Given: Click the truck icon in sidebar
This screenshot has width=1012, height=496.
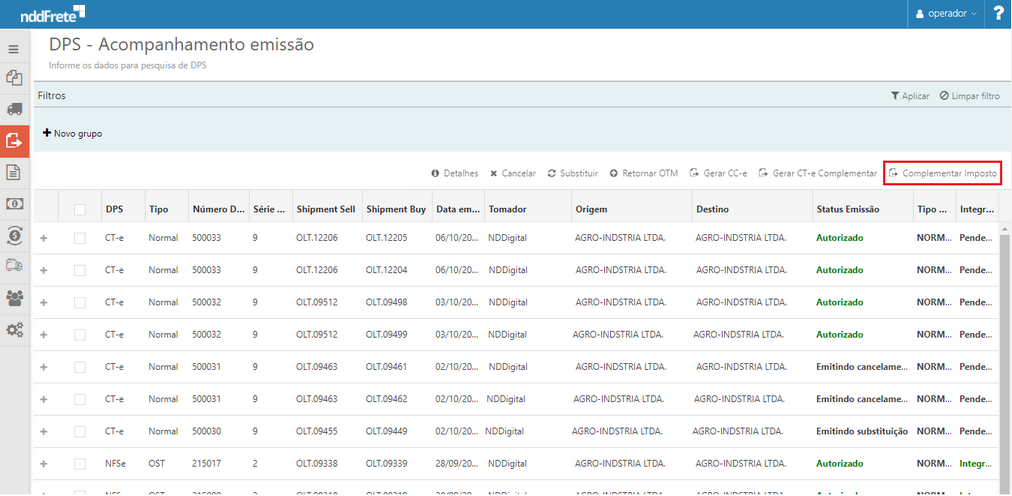Looking at the screenshot, I should pos(14,108).
